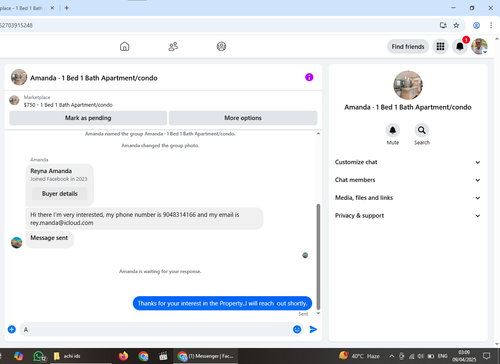
Task: Click the Mute bell icon in chat panel
Action: pos(393,130)
